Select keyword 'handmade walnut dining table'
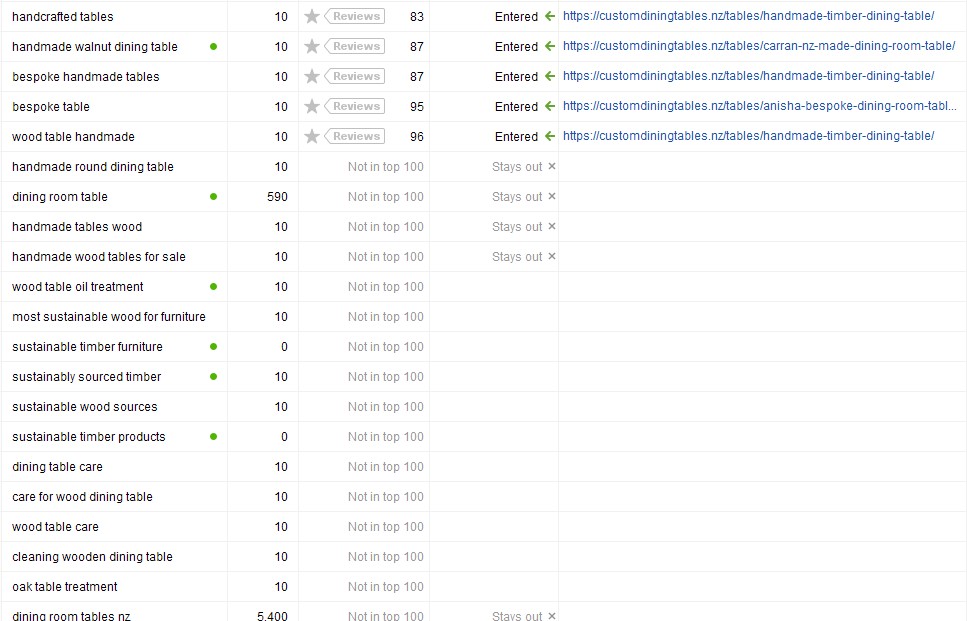This screenshot has width=967, height=621. coord(95,47)
